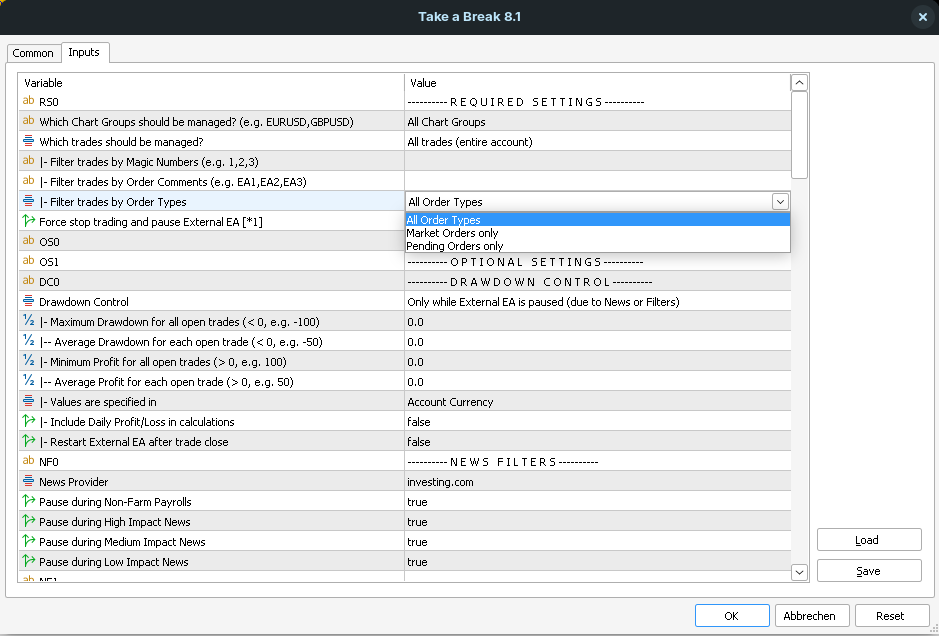Image resolution: width=939 pixels, height=636 pixels.
Task: Switch to the Common tab
Action: click(x=33, y=53)
